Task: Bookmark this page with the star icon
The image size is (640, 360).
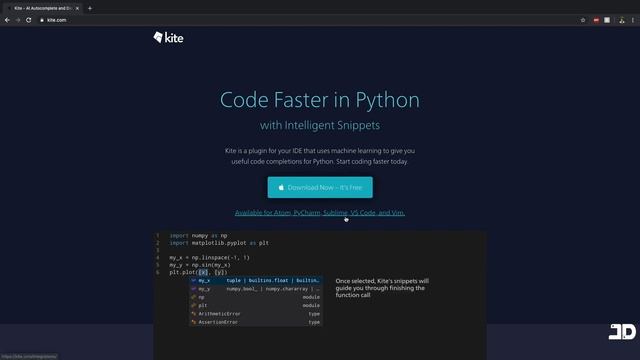Action: tap(583, 20)
